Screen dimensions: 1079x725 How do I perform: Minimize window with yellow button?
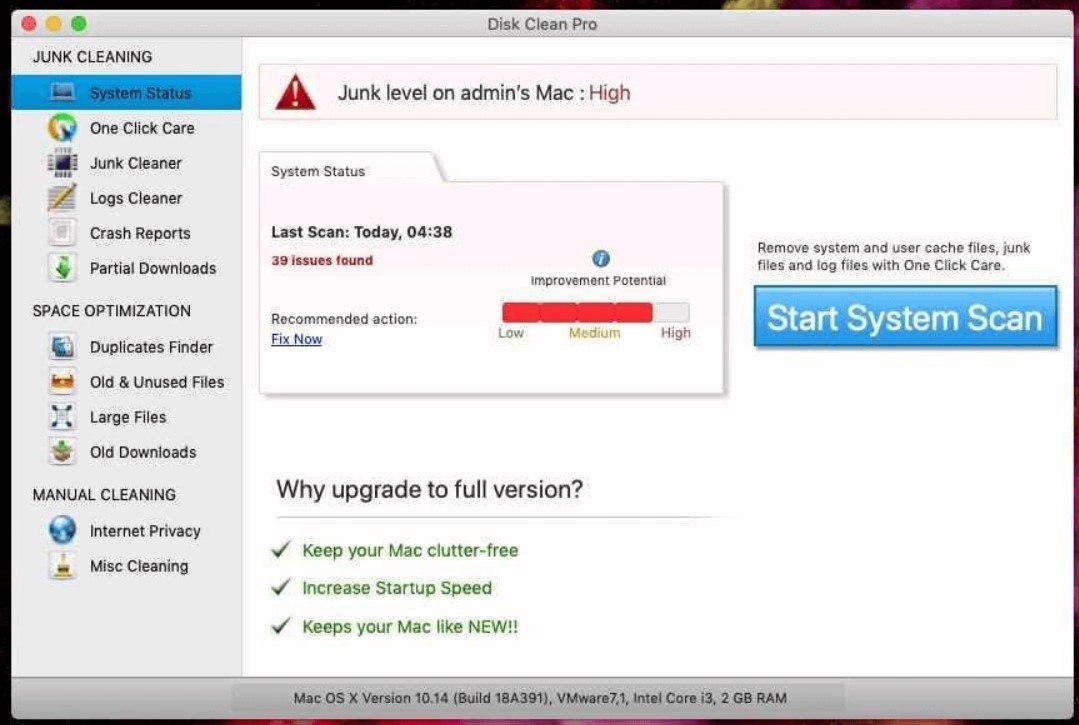[x=54, y=24]
